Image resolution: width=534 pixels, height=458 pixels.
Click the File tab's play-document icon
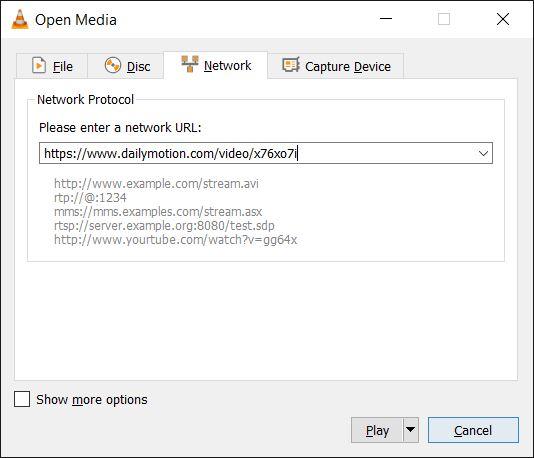pos(39,65)
